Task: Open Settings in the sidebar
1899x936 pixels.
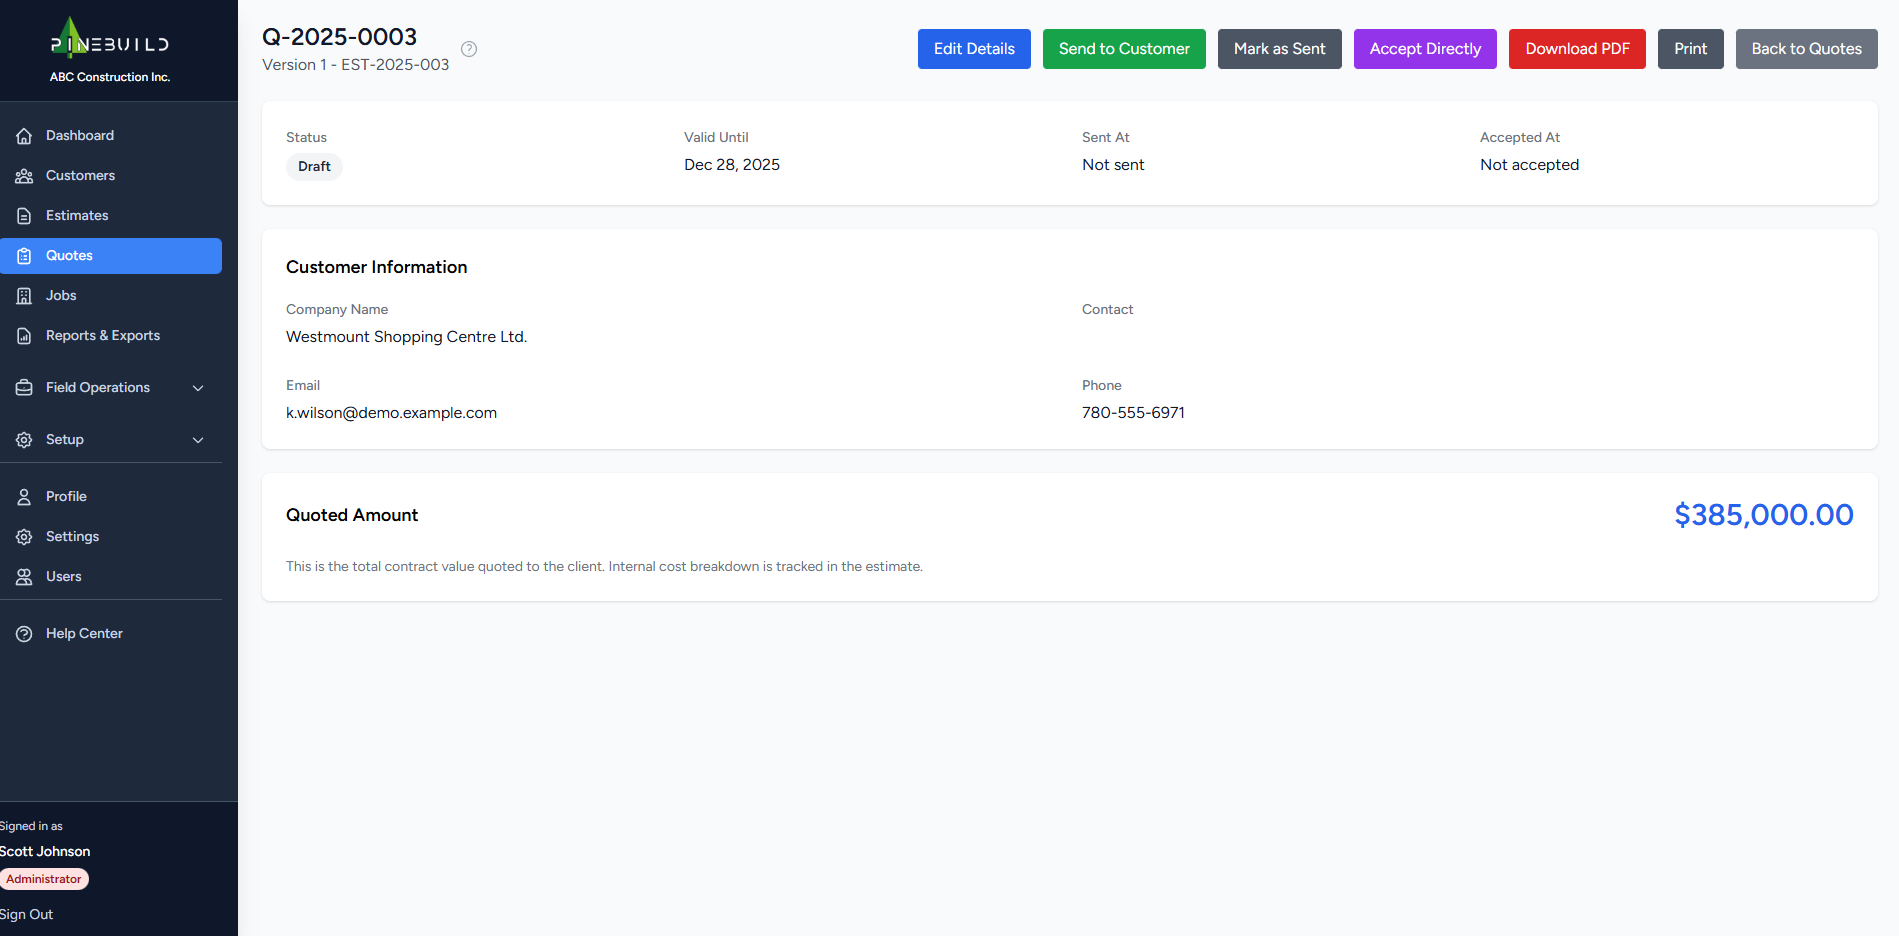Action: point(72,537)
